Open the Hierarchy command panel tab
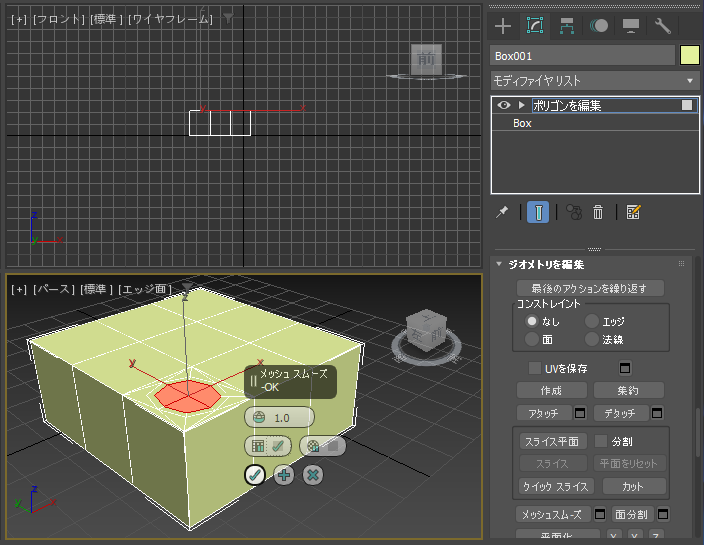 [x=567, y=26]
